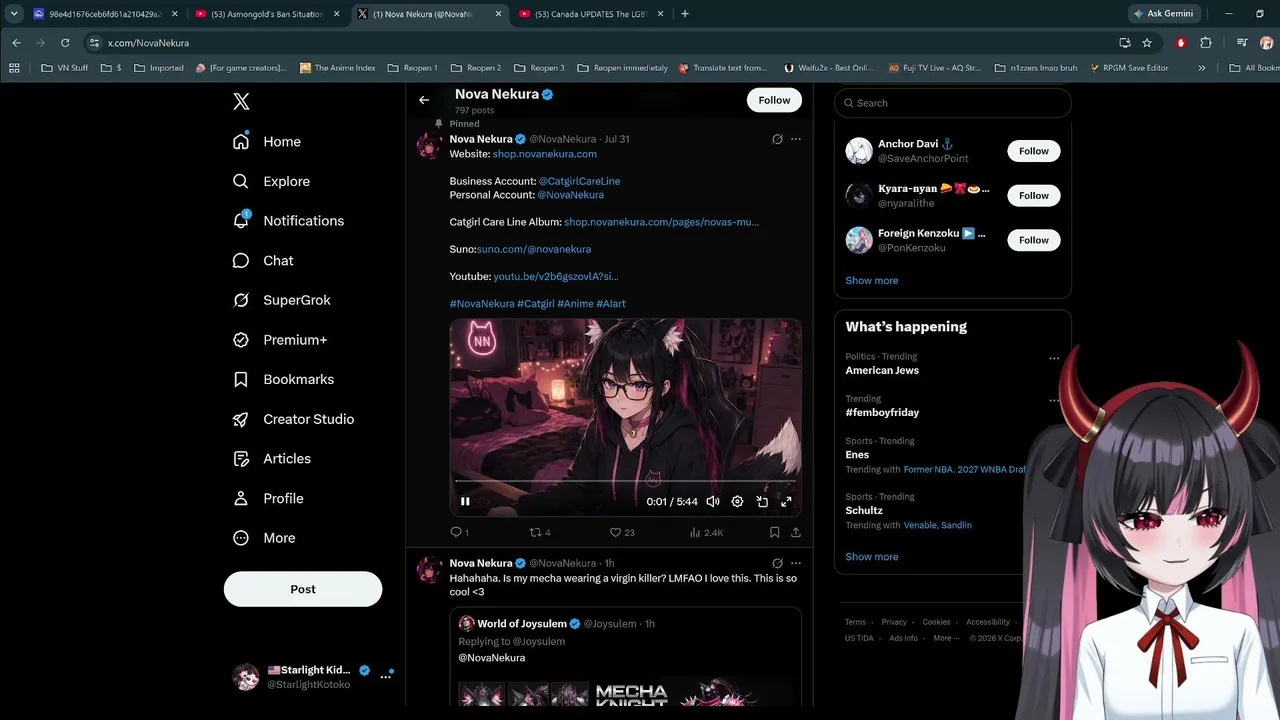Viewport: 1280px width, 720px height.
Task: Show the hidden bookmarks overflow chevron
Action: tap(1202, 68)
